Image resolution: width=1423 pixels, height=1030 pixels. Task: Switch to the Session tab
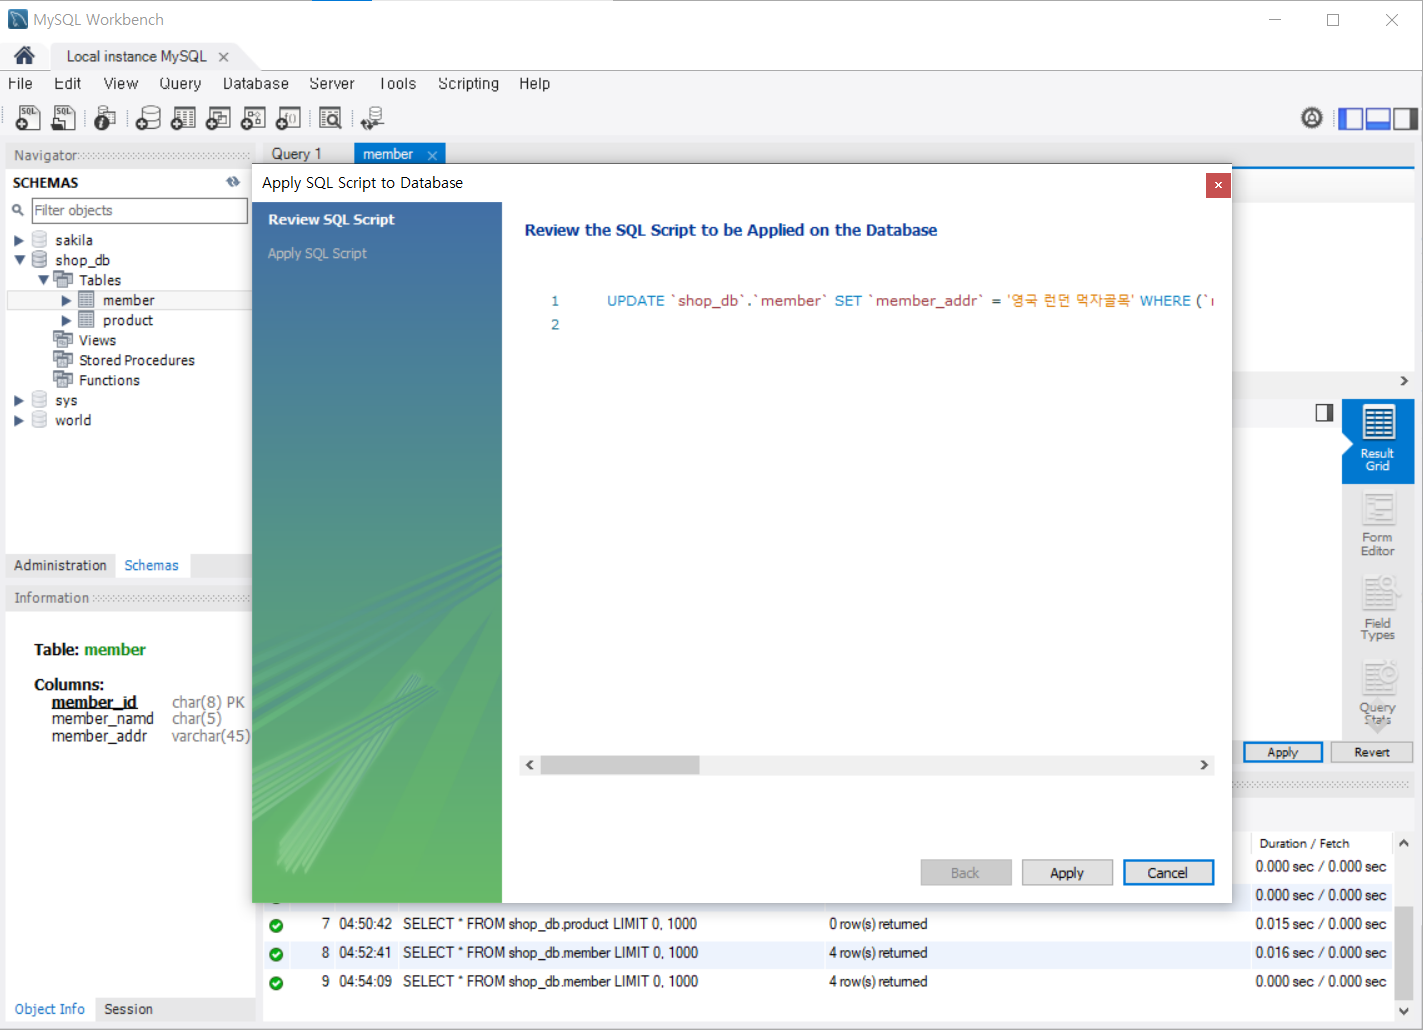point(128,1009)
